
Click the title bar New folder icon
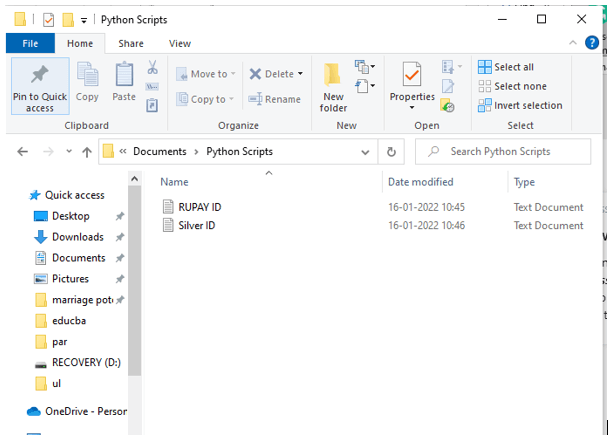tap(68, 19)
